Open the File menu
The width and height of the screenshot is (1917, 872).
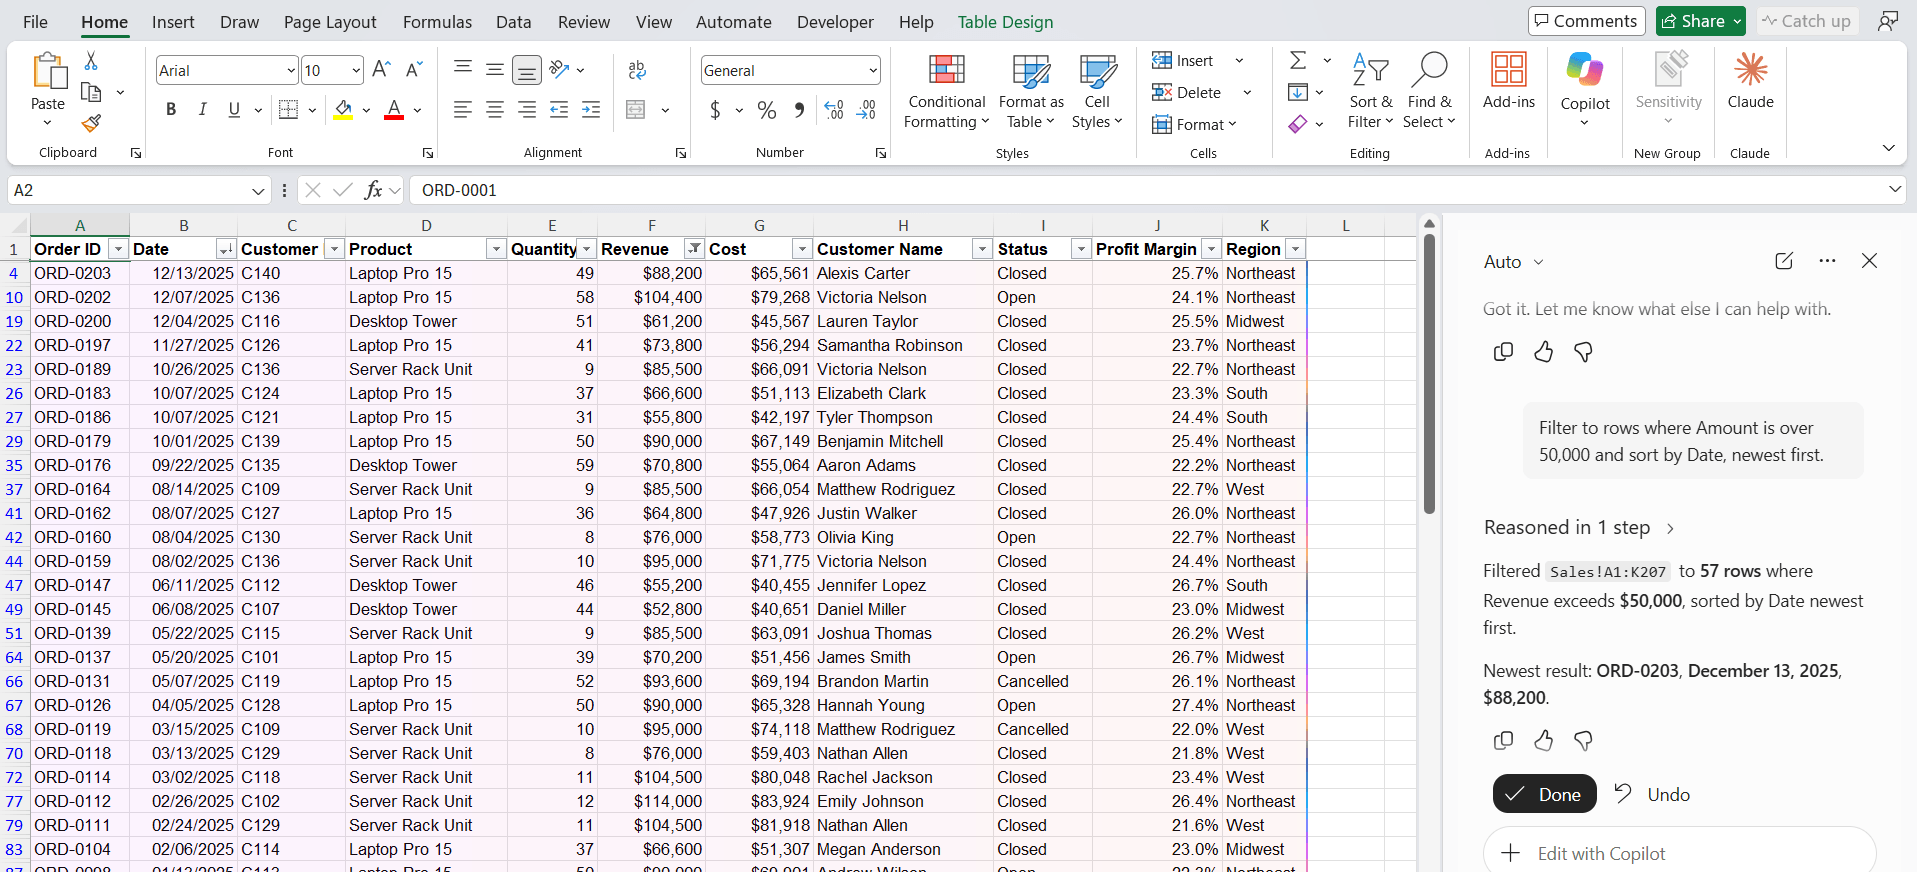(x=35, y=22)
